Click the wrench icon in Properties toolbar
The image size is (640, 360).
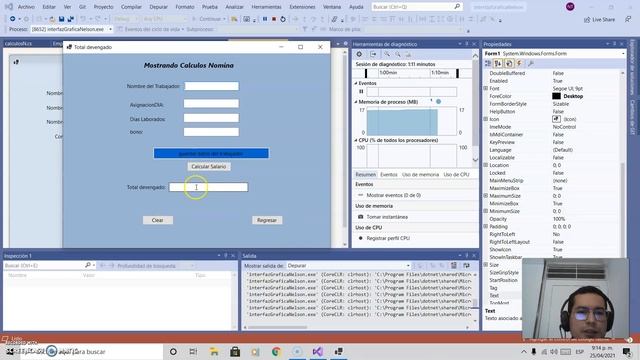[531, 63]
